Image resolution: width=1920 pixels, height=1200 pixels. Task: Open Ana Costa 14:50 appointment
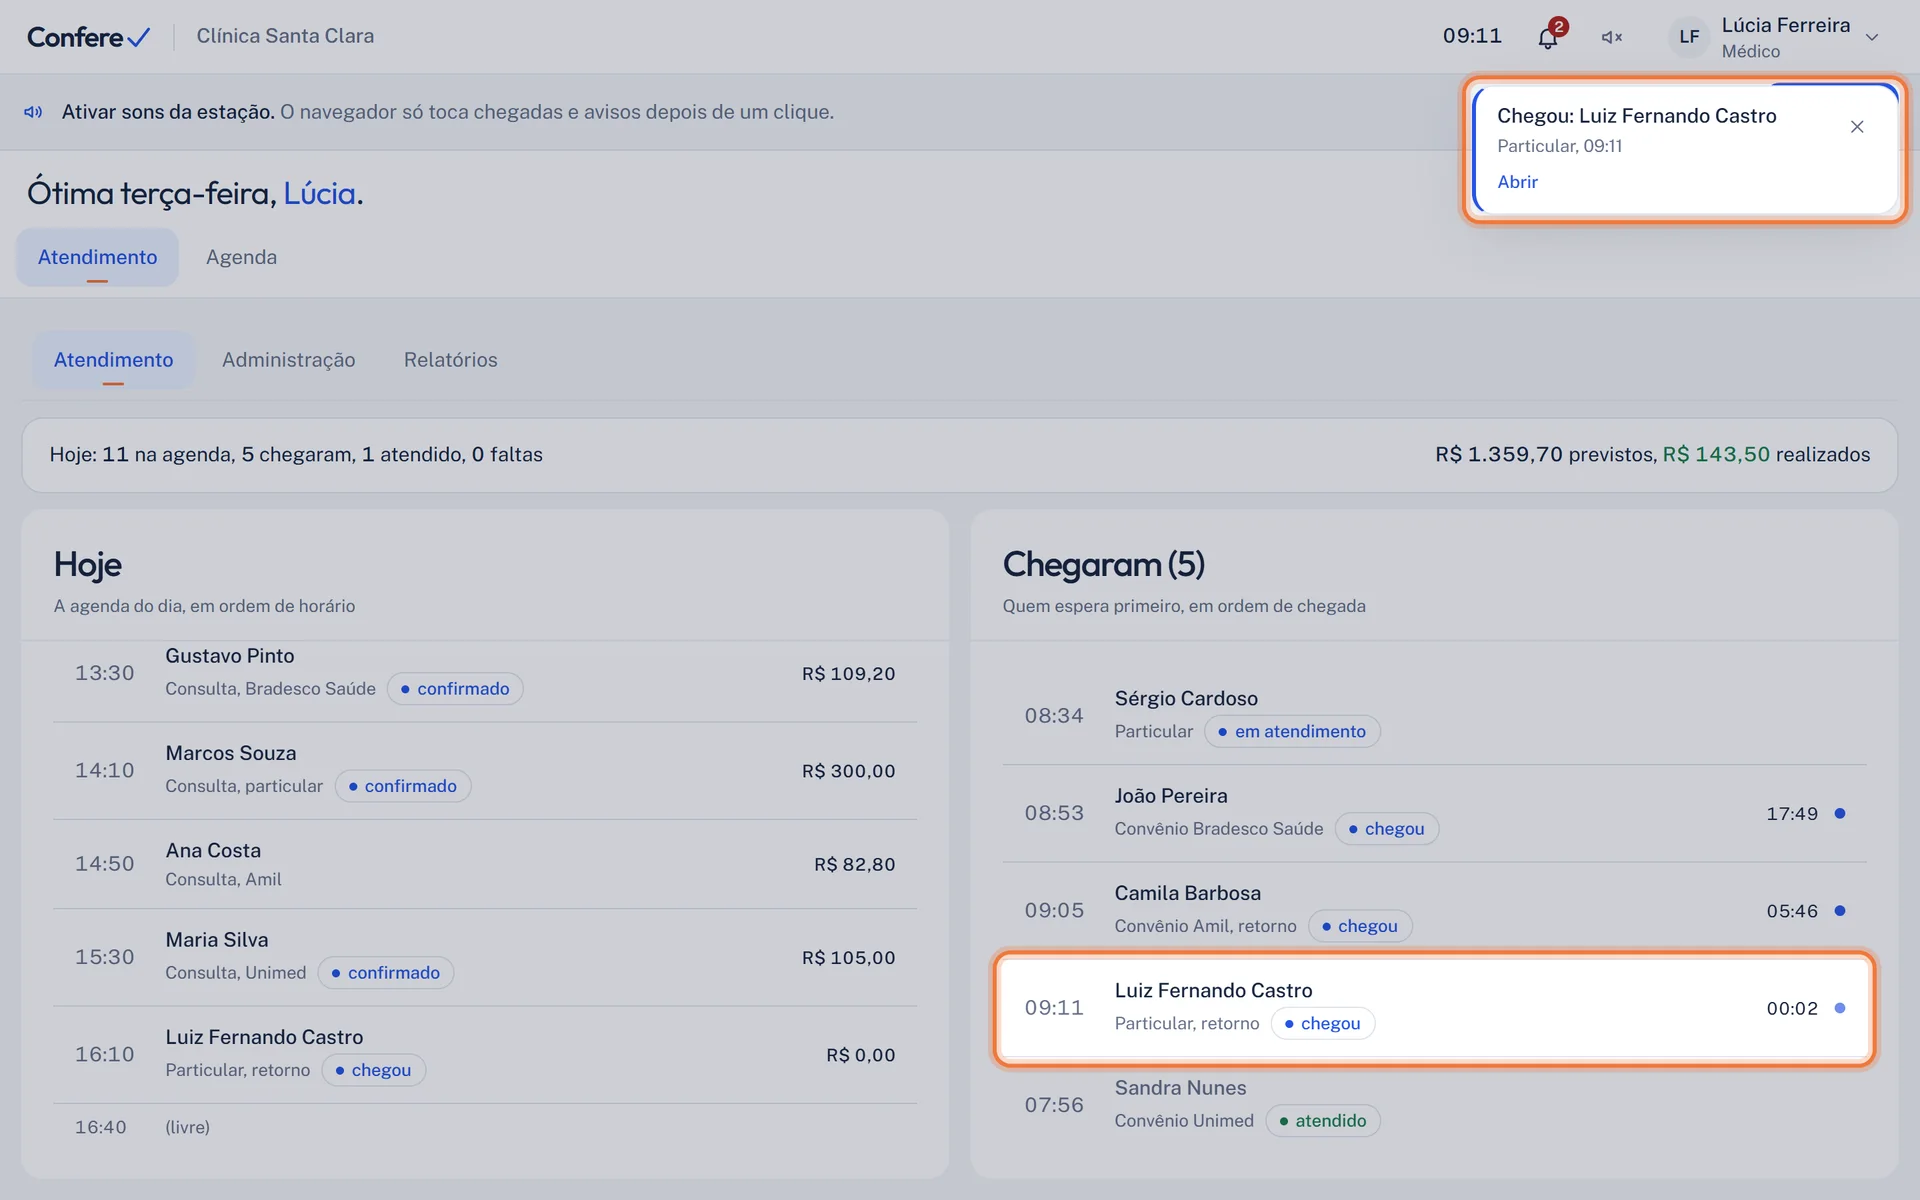485,864
